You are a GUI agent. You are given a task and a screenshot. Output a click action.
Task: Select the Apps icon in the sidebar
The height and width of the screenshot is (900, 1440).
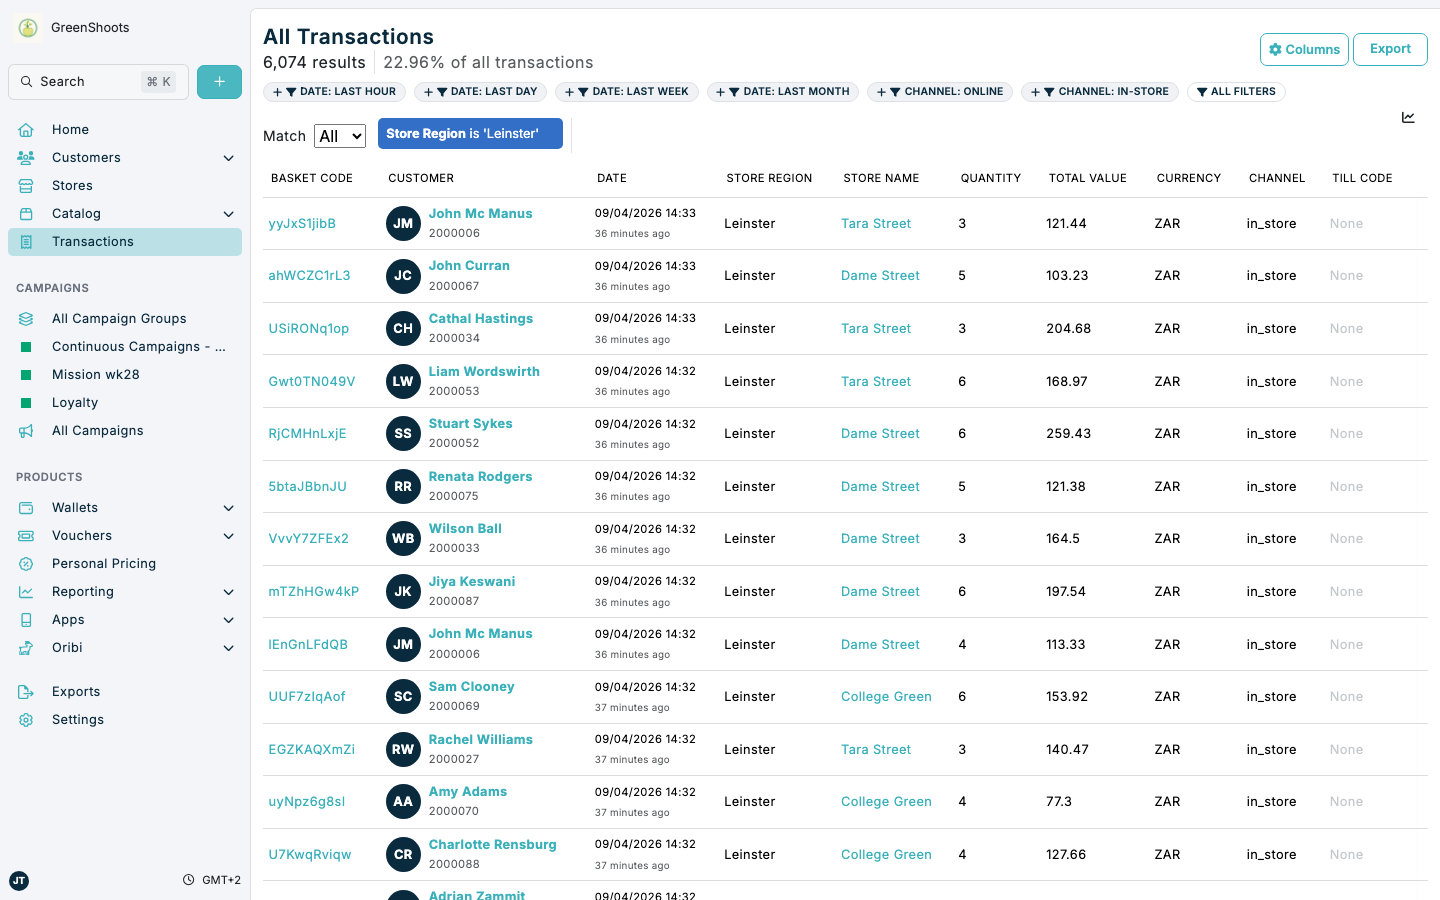[27, 619]
